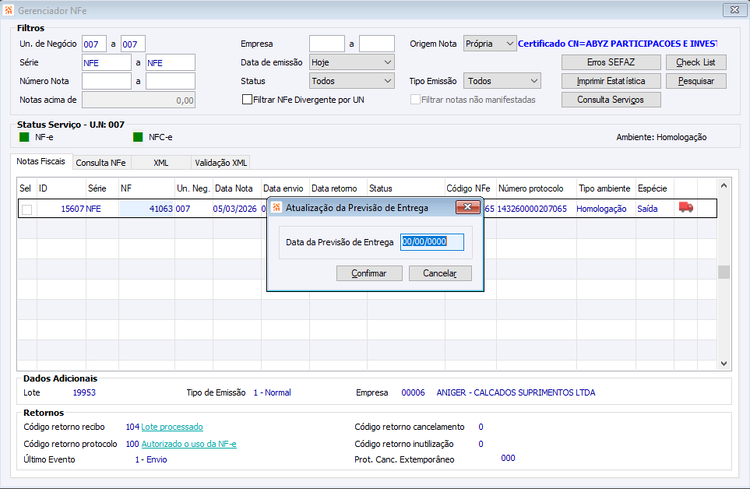This screenshot has width=750, height=489.
Task: Open the Lote processado link
Action: (x=172, y=427)
